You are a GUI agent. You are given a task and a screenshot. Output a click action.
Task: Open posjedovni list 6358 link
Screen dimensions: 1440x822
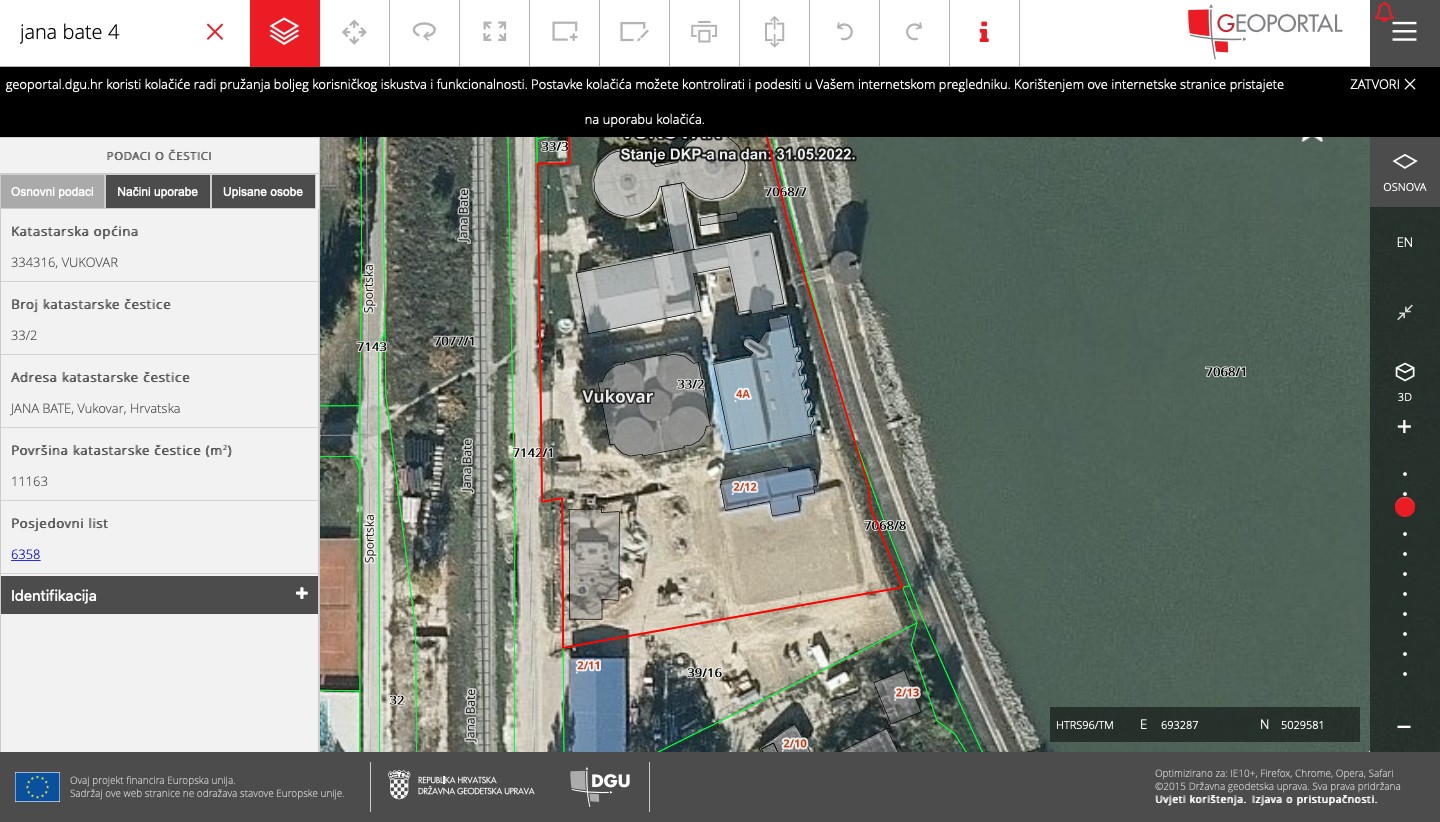[26, 554]
